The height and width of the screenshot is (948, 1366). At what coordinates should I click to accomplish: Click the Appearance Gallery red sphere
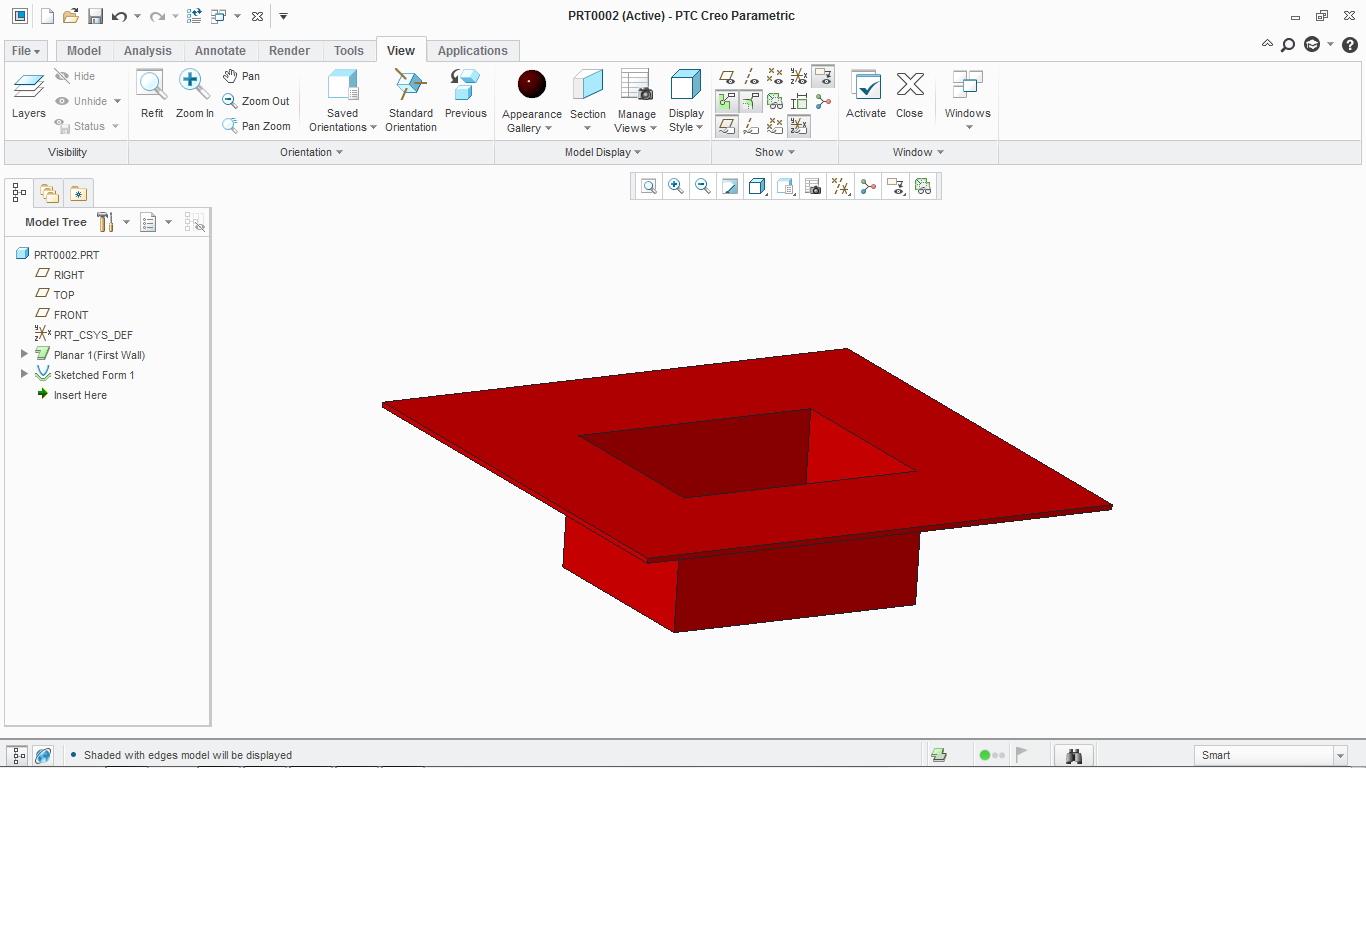tap(532, 84)
